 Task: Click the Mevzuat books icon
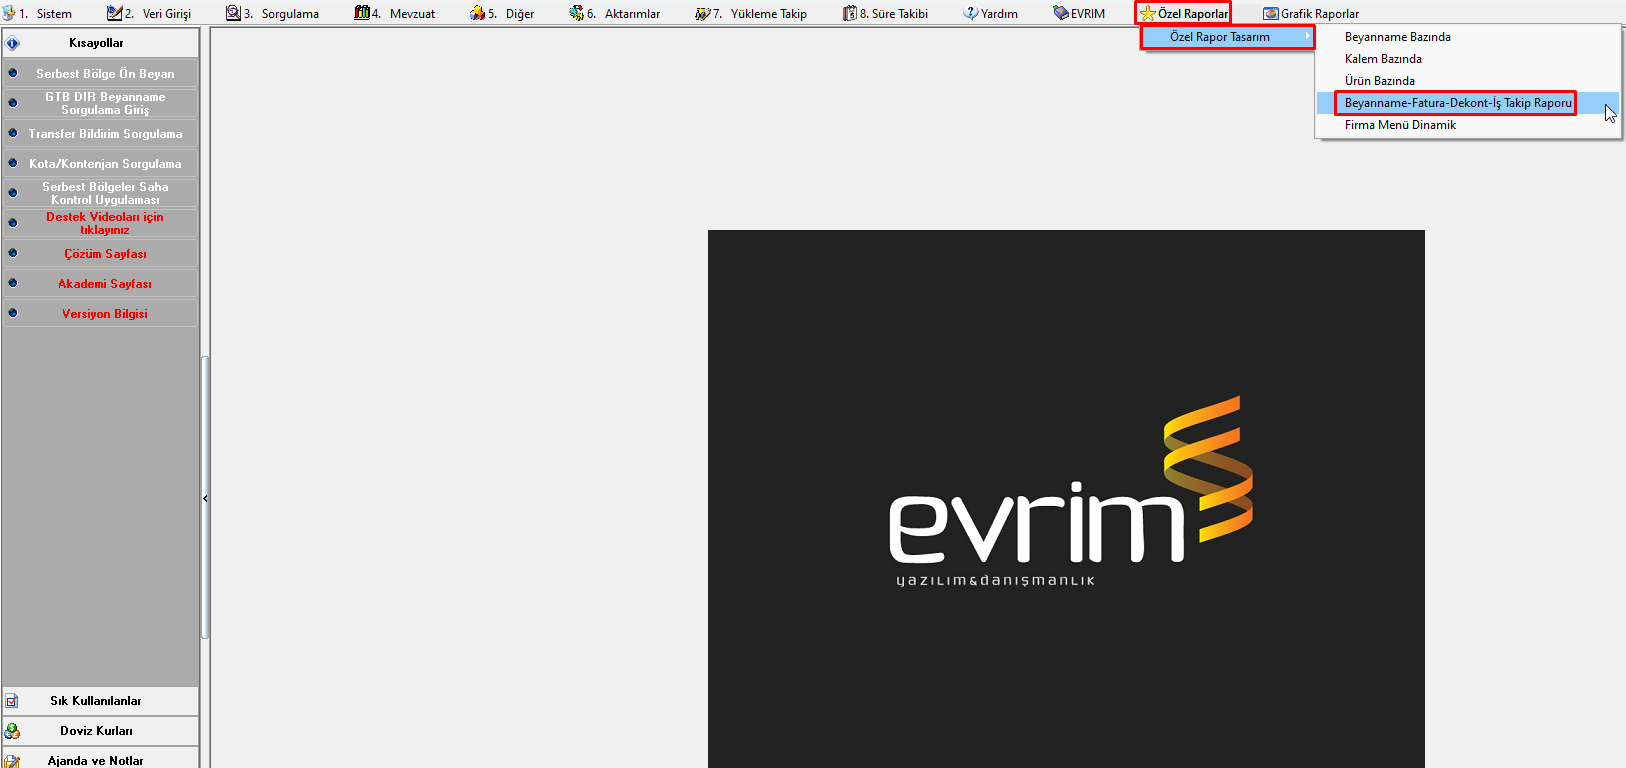pos(362,13)
